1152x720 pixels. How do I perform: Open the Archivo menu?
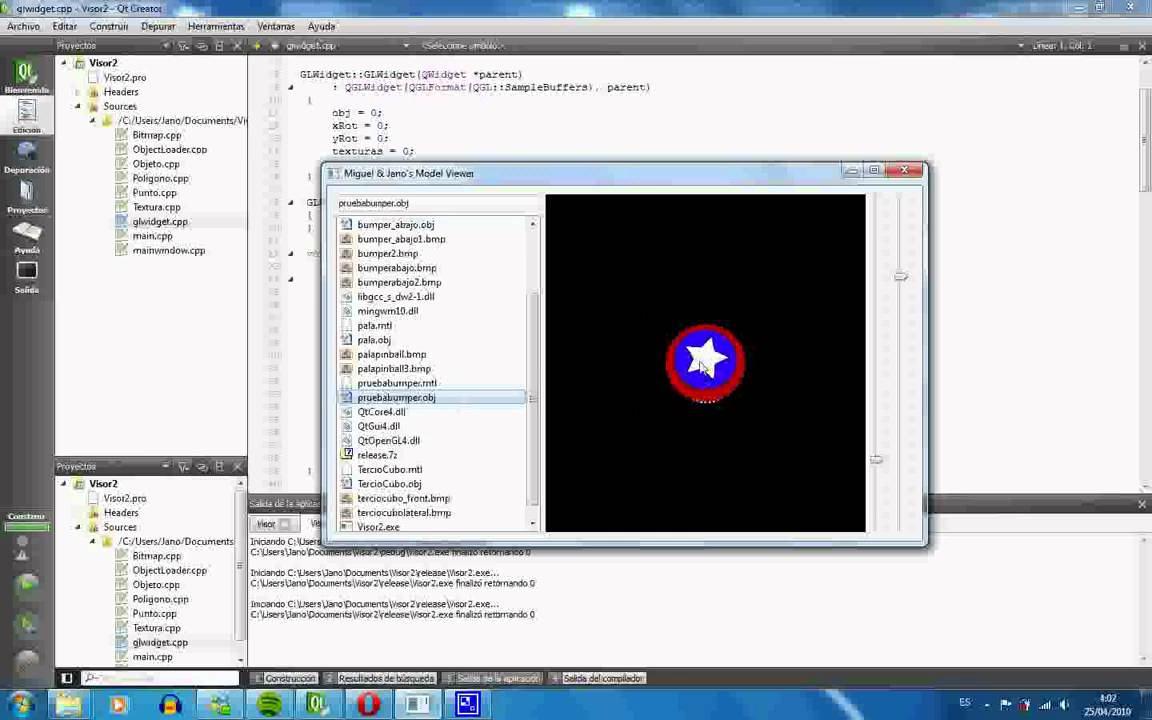[x=24, y=26]
